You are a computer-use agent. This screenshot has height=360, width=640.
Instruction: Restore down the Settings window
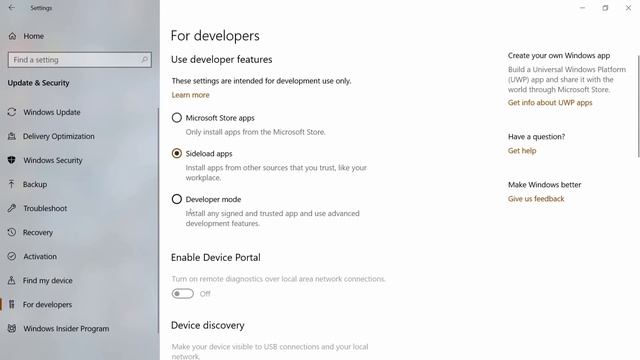[x=605, y=8]
